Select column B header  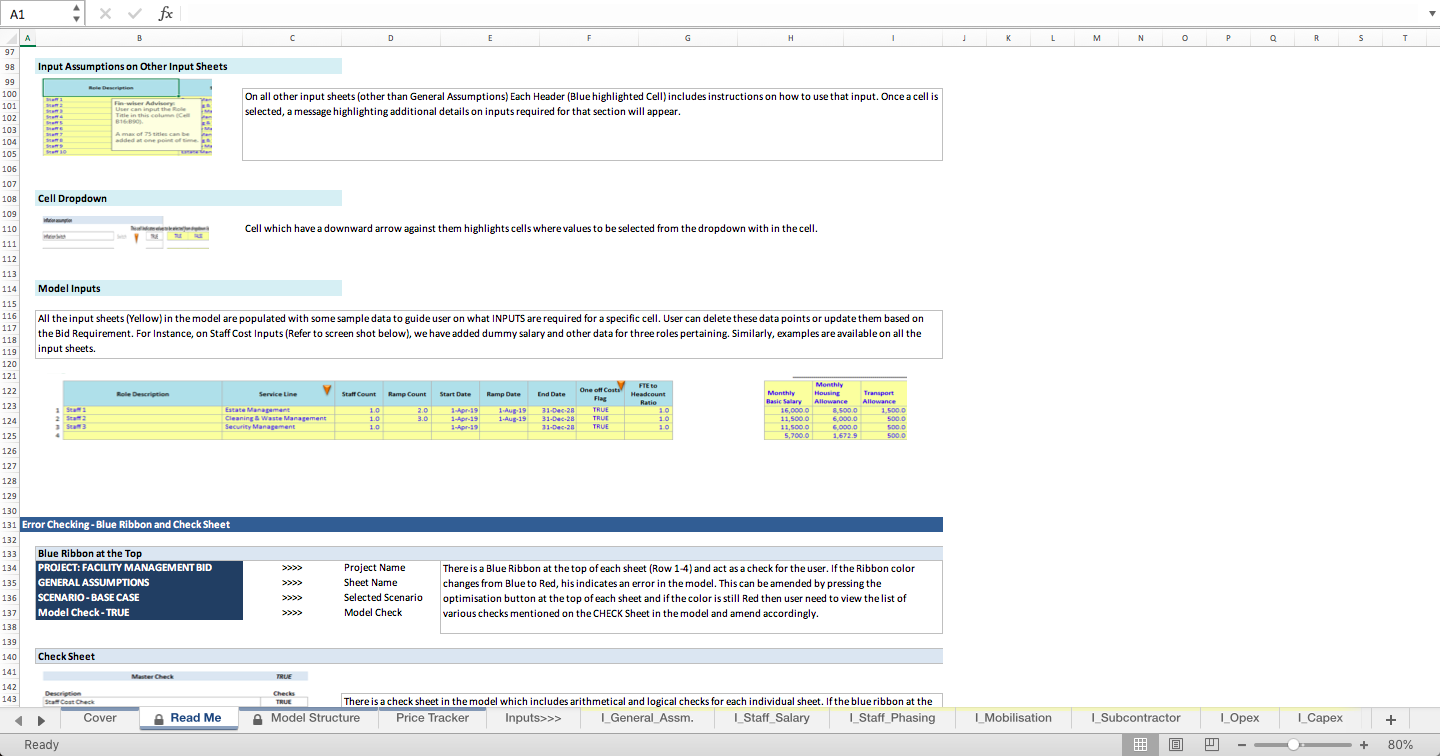[x=139, y=38]
